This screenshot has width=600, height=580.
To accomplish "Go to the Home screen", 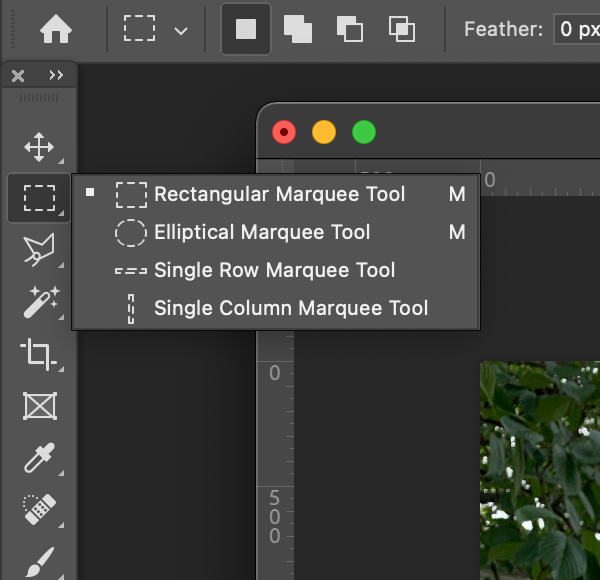I will click(56, 29).
